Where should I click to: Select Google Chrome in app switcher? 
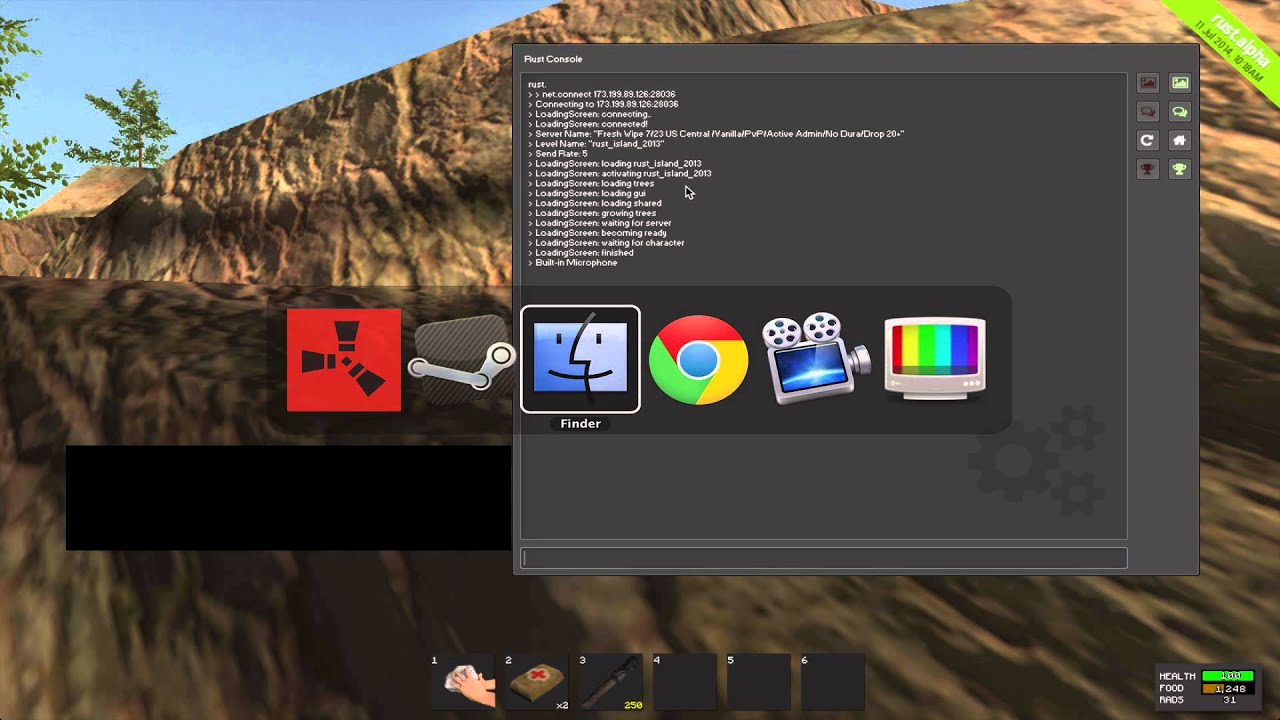coord(698,360)
